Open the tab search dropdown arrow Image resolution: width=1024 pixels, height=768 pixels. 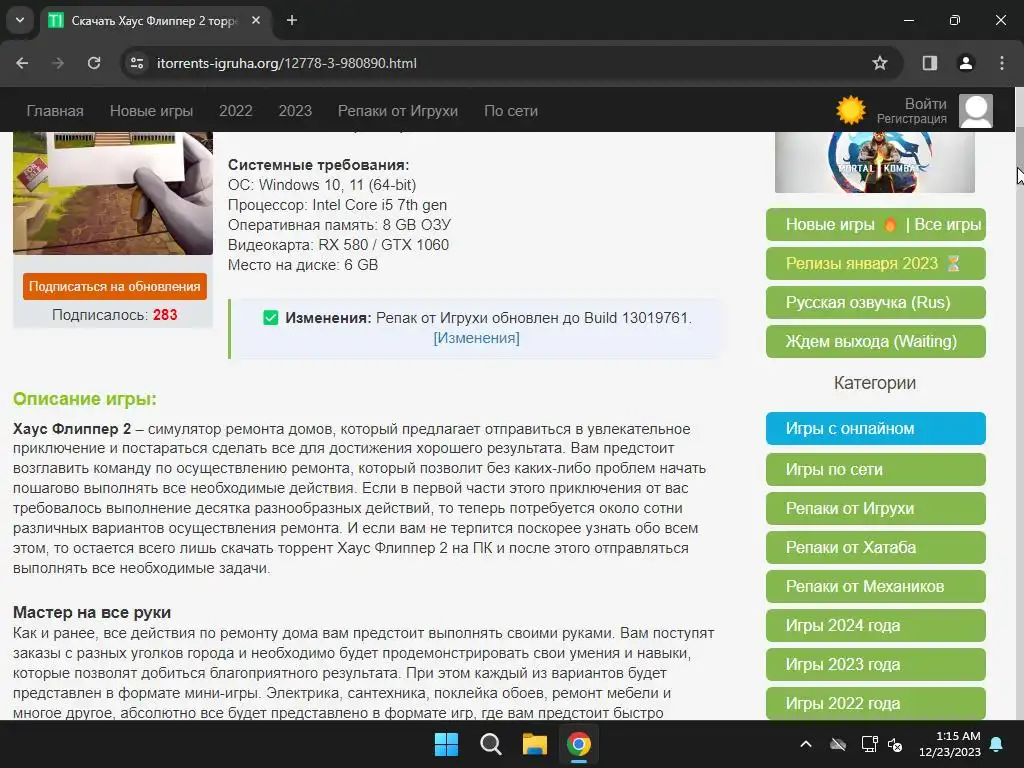coord(20,20)
